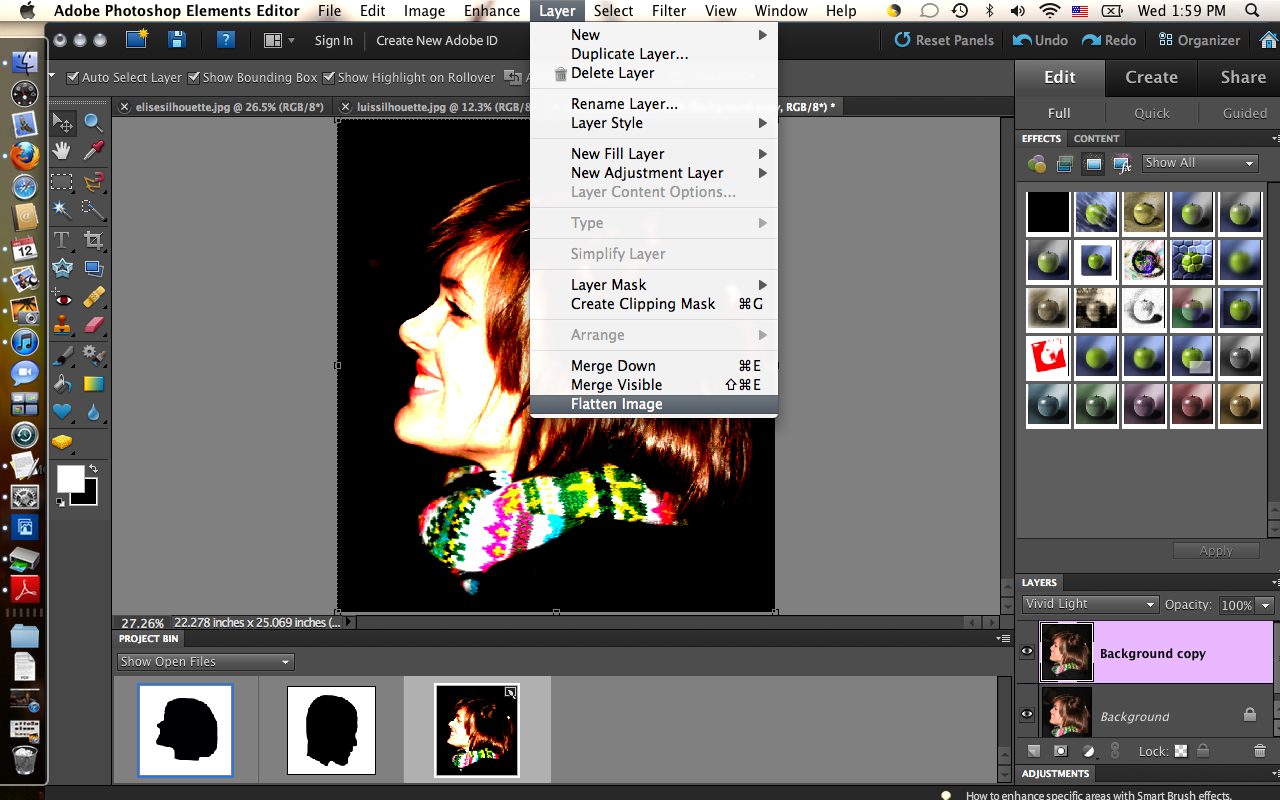Viewport: 1280px width, 800px height.
Task: Switch to the Content tab
Action: [x=1096, y=138]
